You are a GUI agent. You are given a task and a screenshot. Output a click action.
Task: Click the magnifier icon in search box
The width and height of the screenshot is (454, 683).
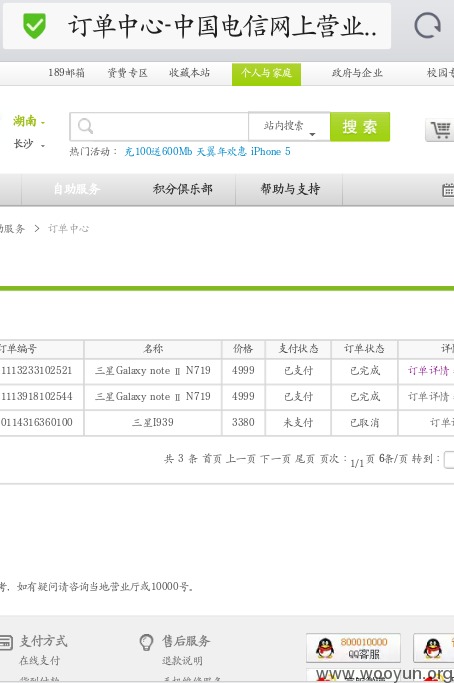coord(85,126)
